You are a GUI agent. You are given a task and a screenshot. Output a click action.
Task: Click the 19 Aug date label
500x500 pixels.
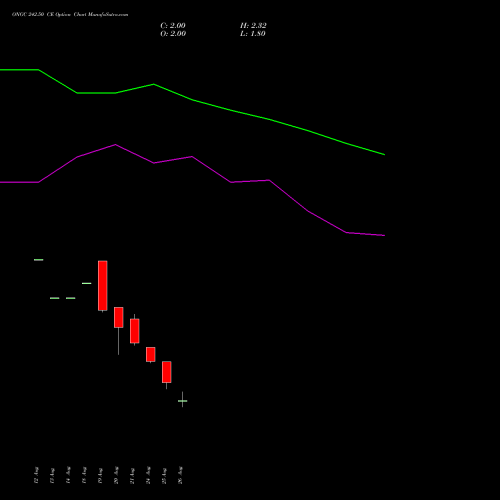coord(100,475)
